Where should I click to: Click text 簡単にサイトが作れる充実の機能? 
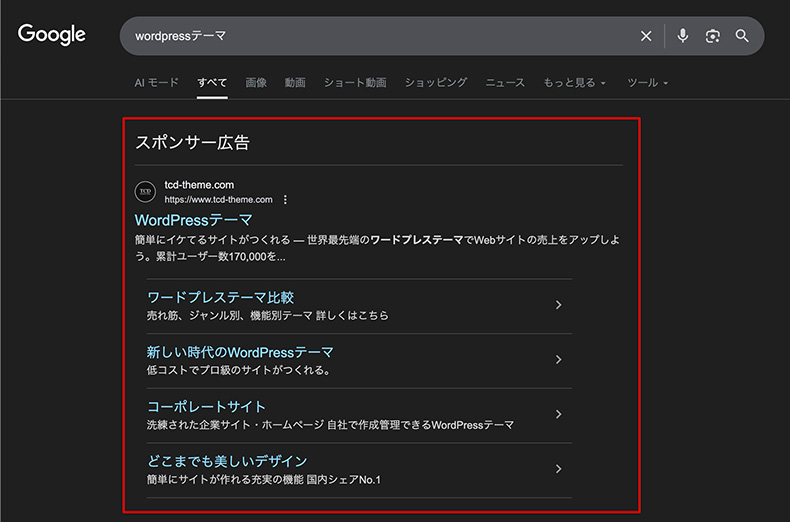(225, 480)
